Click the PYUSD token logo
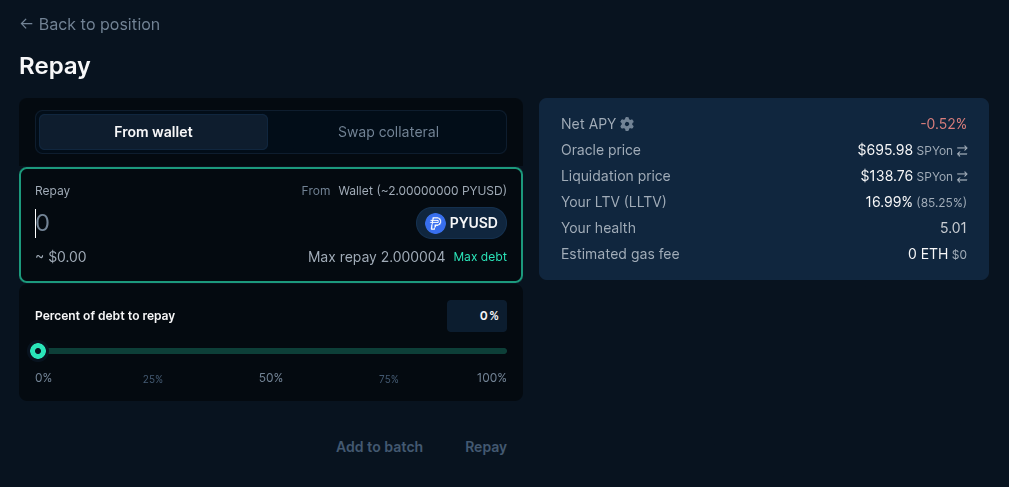 [x=435, y=223]
